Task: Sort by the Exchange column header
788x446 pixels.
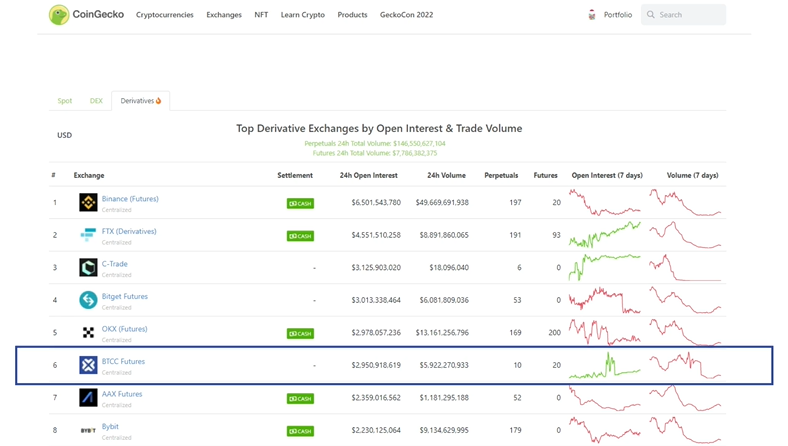Action: pos(89,175)
